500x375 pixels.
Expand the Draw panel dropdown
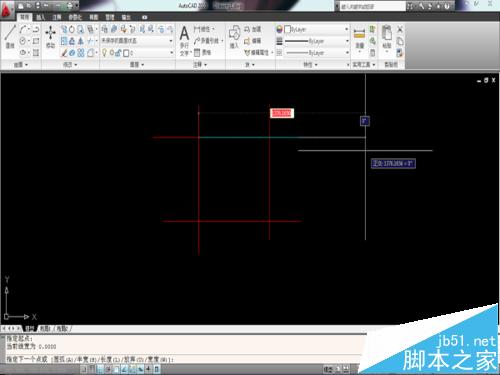(21, 65)
